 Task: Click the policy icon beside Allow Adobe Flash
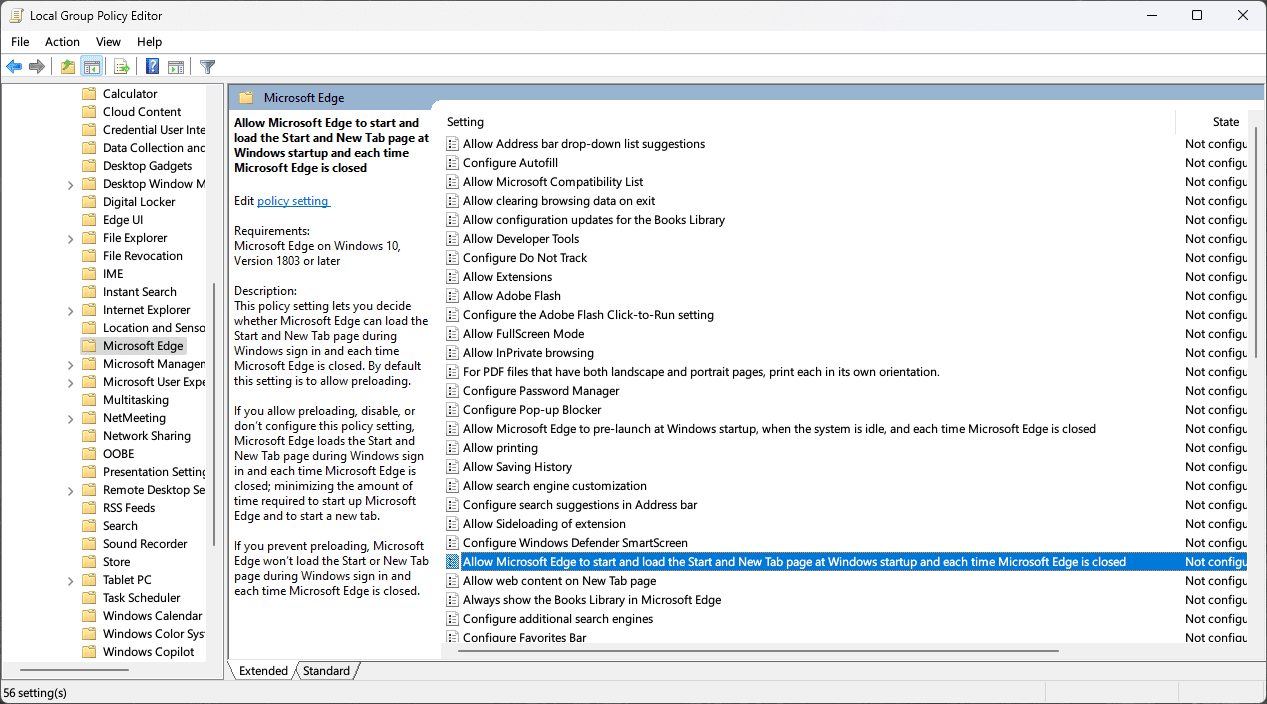coord(452,296)
